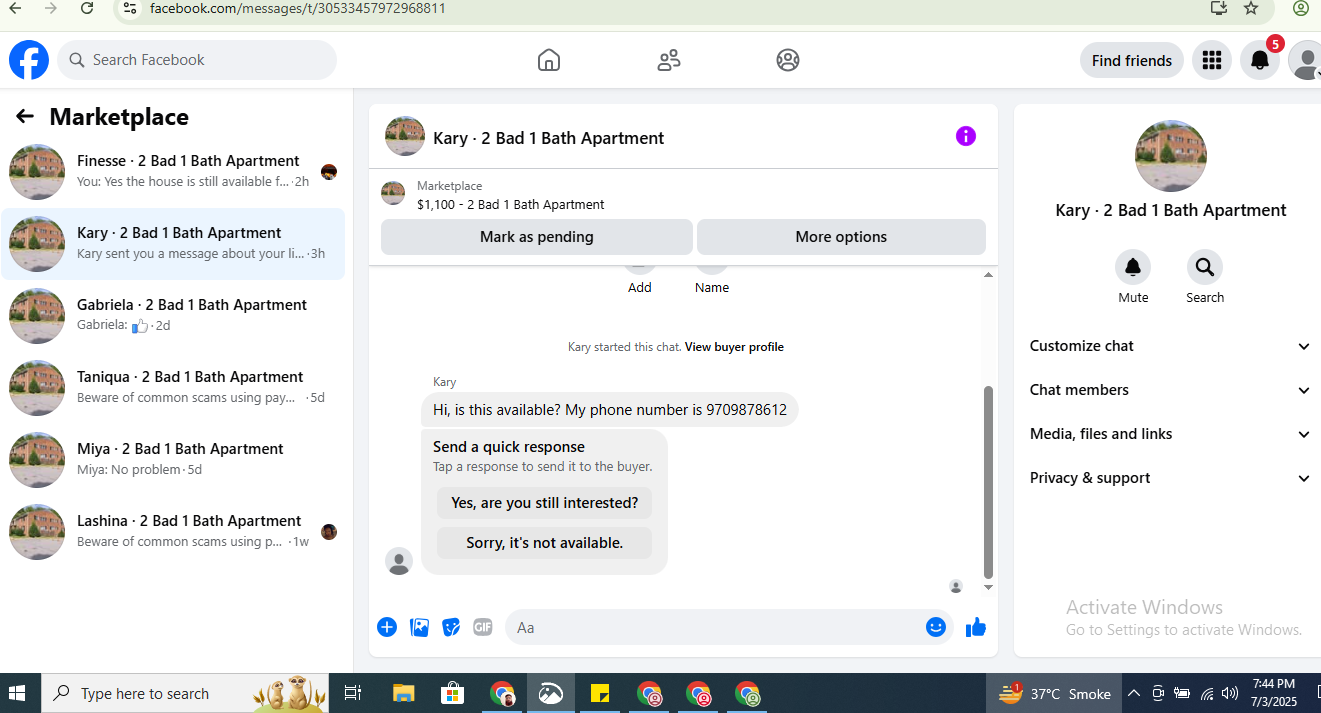Attach a photo using image icon
1321x713 pixels.
coord(420,627)
